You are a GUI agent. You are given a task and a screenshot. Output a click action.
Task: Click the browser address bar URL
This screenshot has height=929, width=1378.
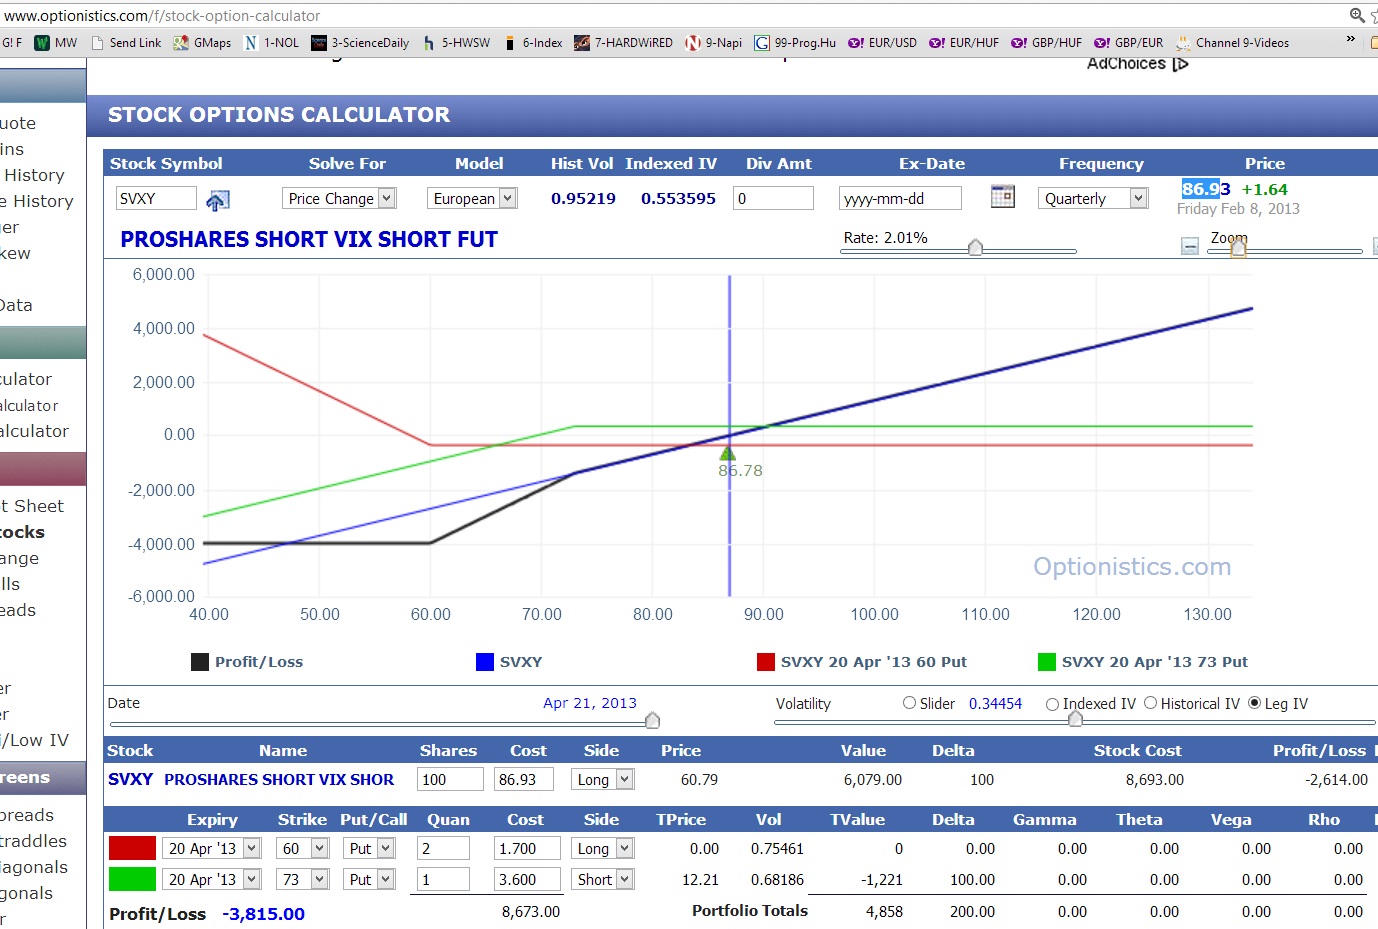point(162,16)
